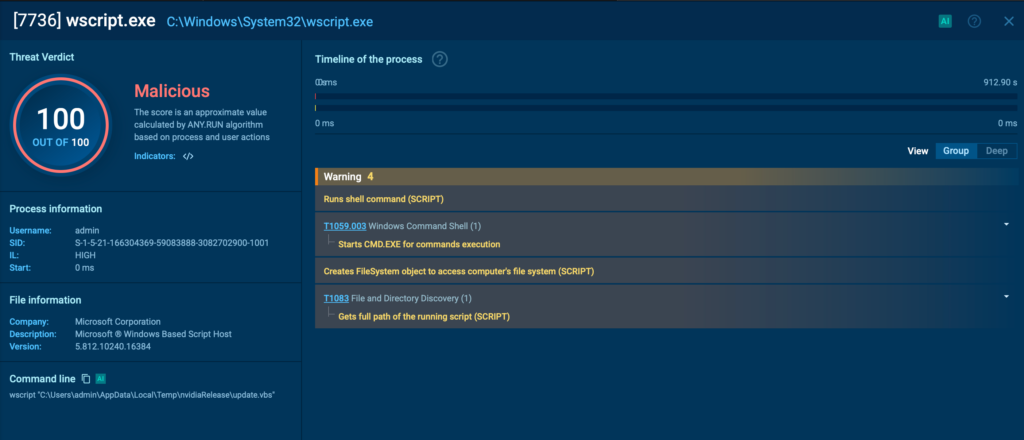
Task: Switch view to Group mode
Action: tap(955, 151)
